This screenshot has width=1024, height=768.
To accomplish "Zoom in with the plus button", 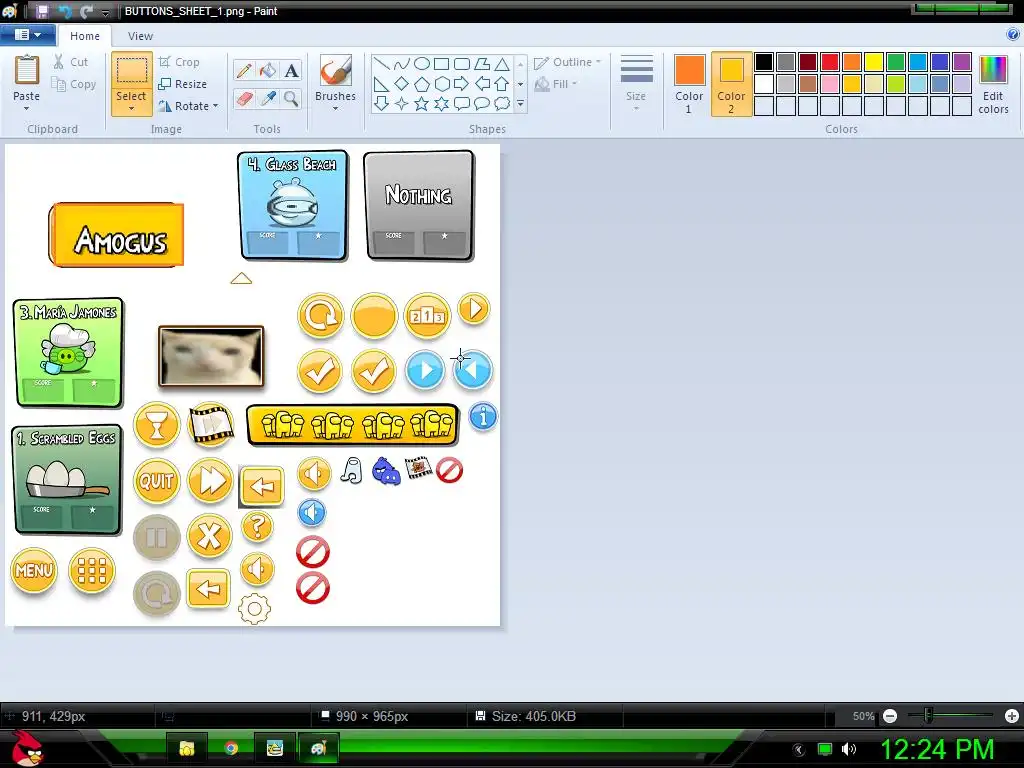I will [x=1012, y=716].
